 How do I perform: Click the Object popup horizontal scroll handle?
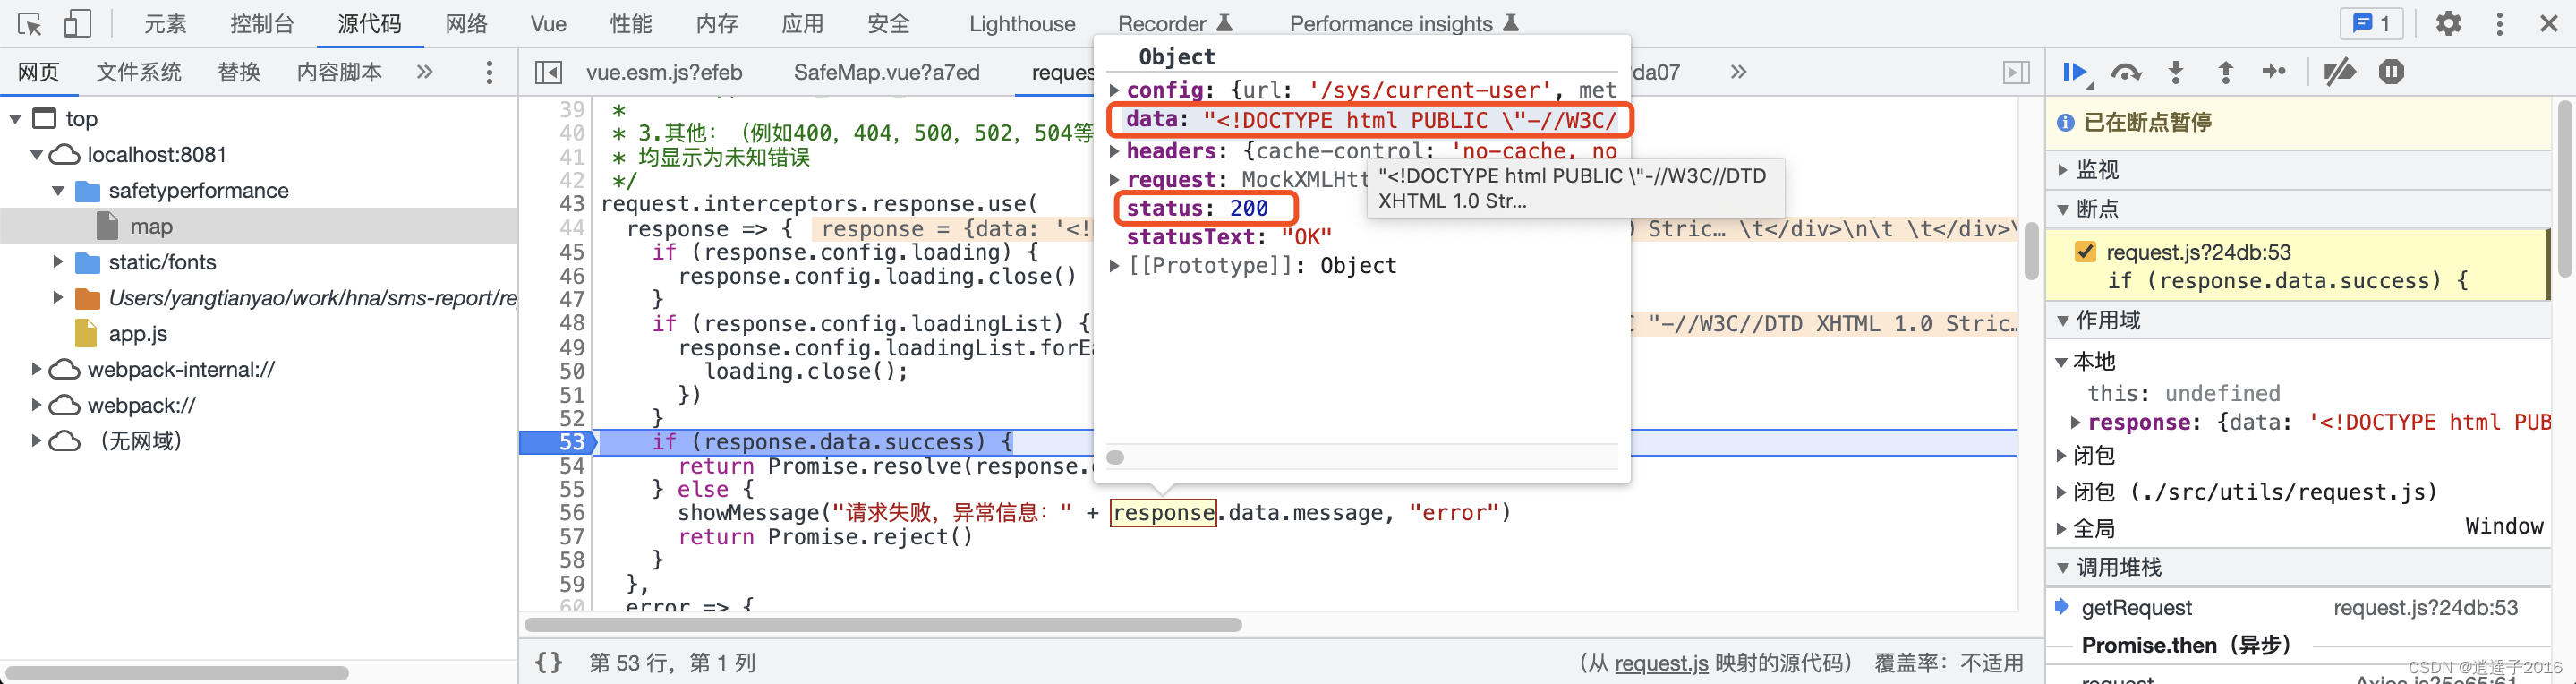click(1115, 457)
